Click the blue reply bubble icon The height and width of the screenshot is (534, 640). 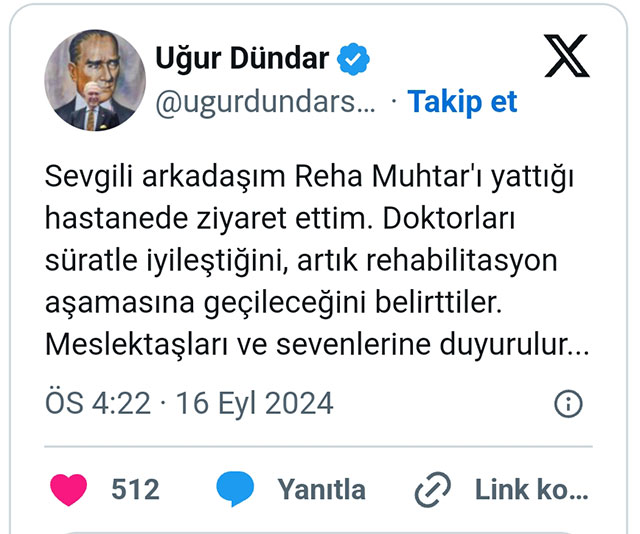[x=235, y=488]
